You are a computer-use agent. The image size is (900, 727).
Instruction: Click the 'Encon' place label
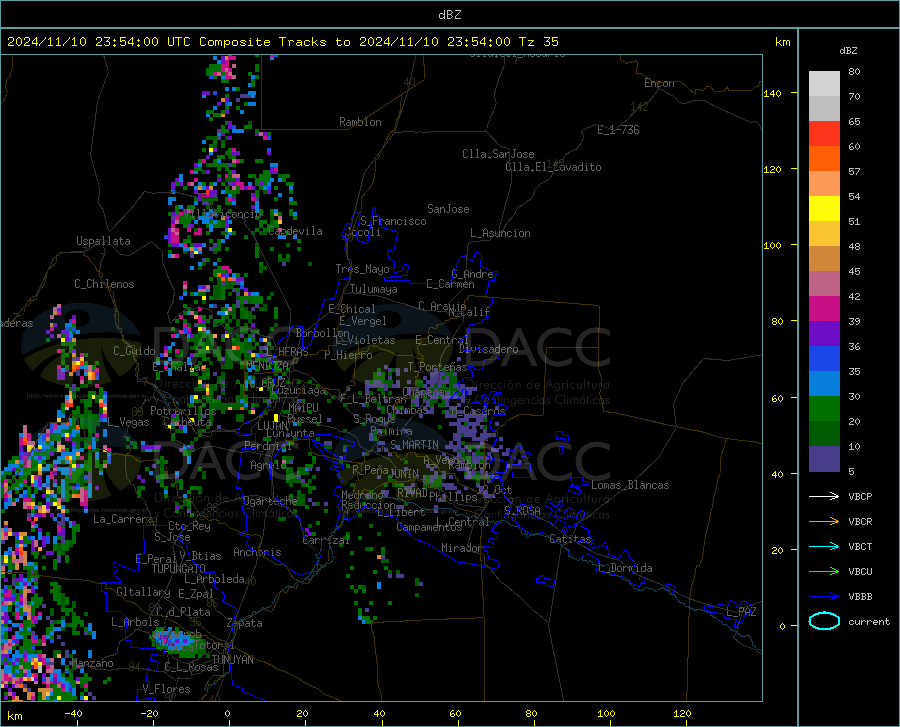click(659, 83)
